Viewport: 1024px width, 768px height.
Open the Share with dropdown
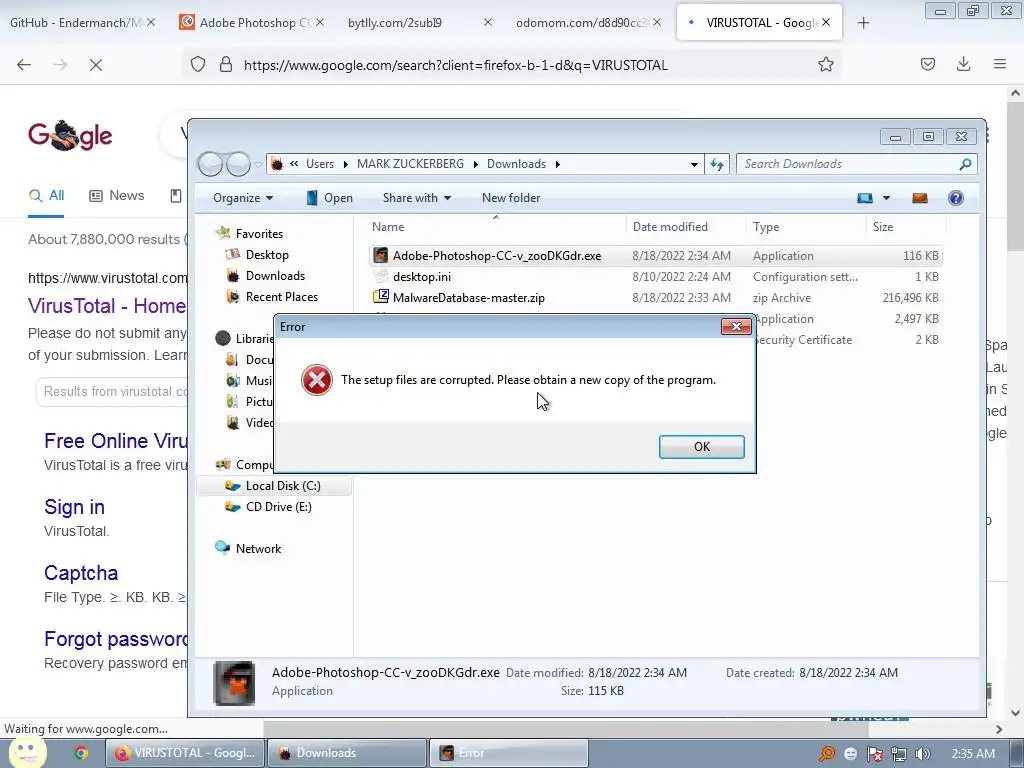(x=417, y=198)
